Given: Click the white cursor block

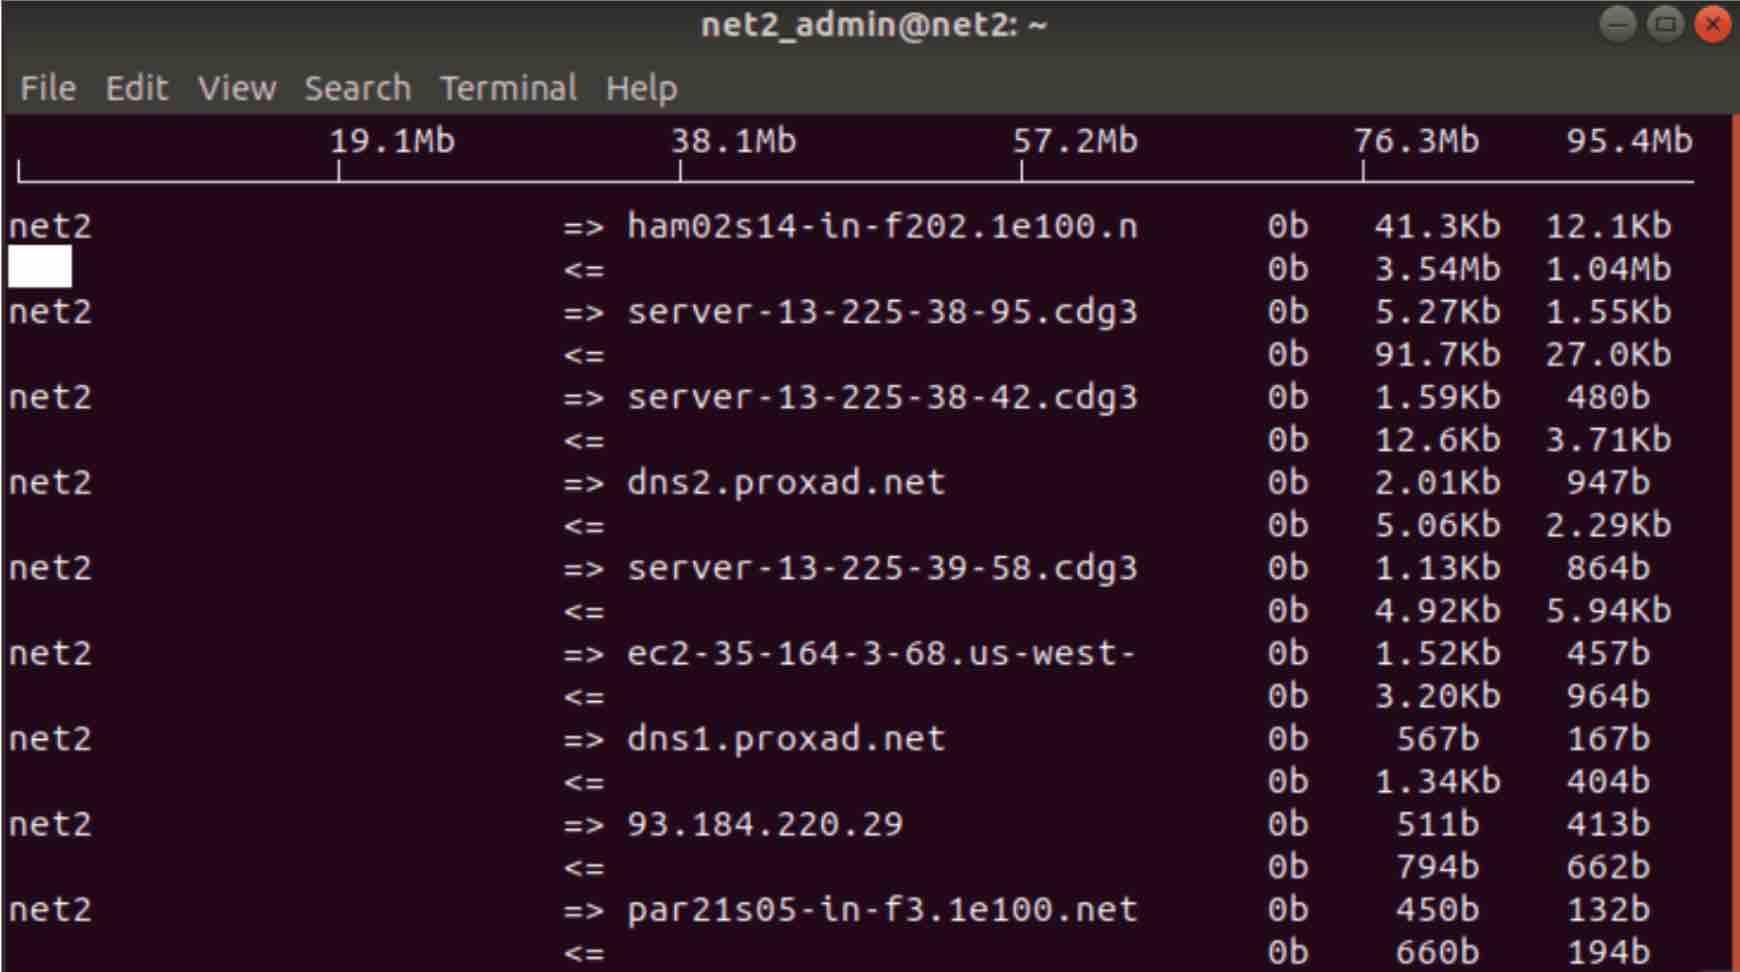Looking at the screenshot, I should pos(40,267).
